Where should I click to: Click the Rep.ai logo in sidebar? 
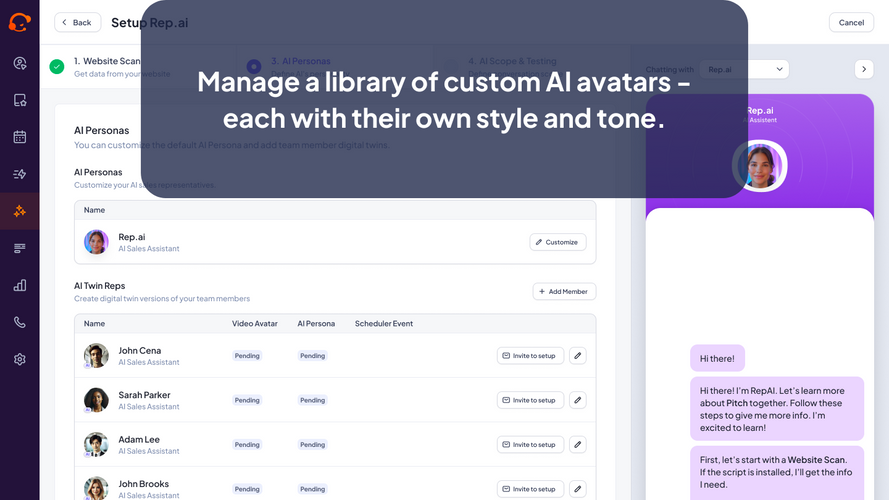pyautogui.click(x=19, y=22)
